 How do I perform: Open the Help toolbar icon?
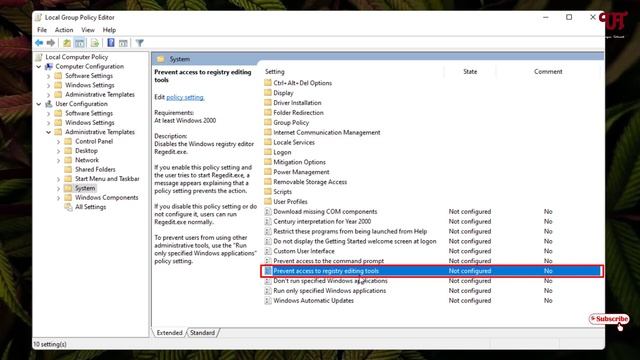click(x=111, y=42)
